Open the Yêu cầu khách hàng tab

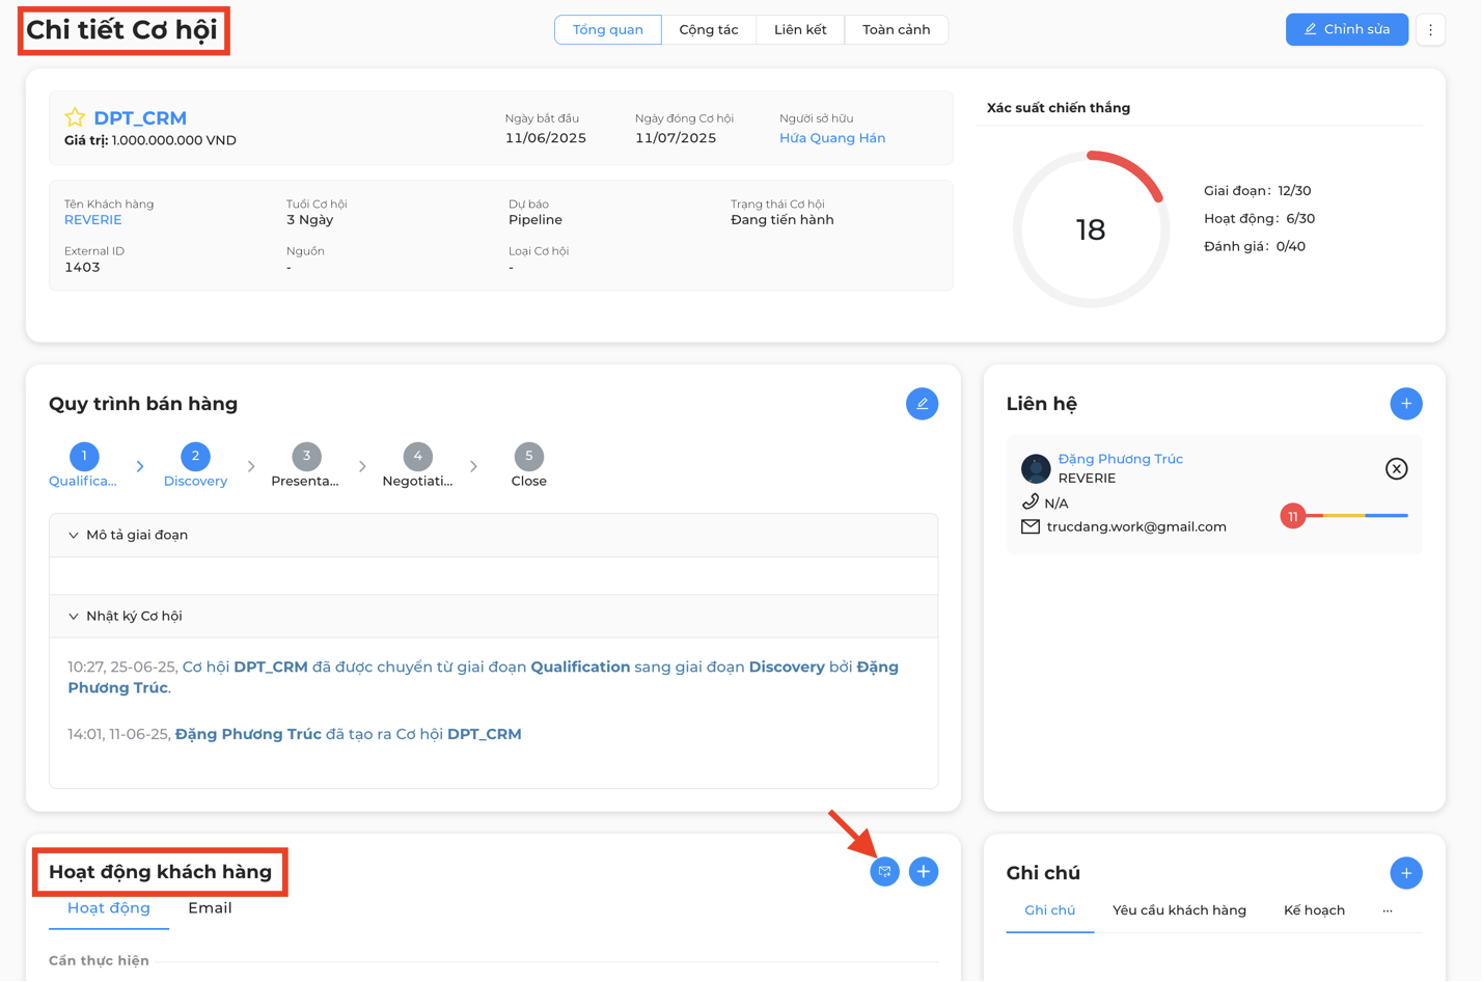tap(1179, 911)
